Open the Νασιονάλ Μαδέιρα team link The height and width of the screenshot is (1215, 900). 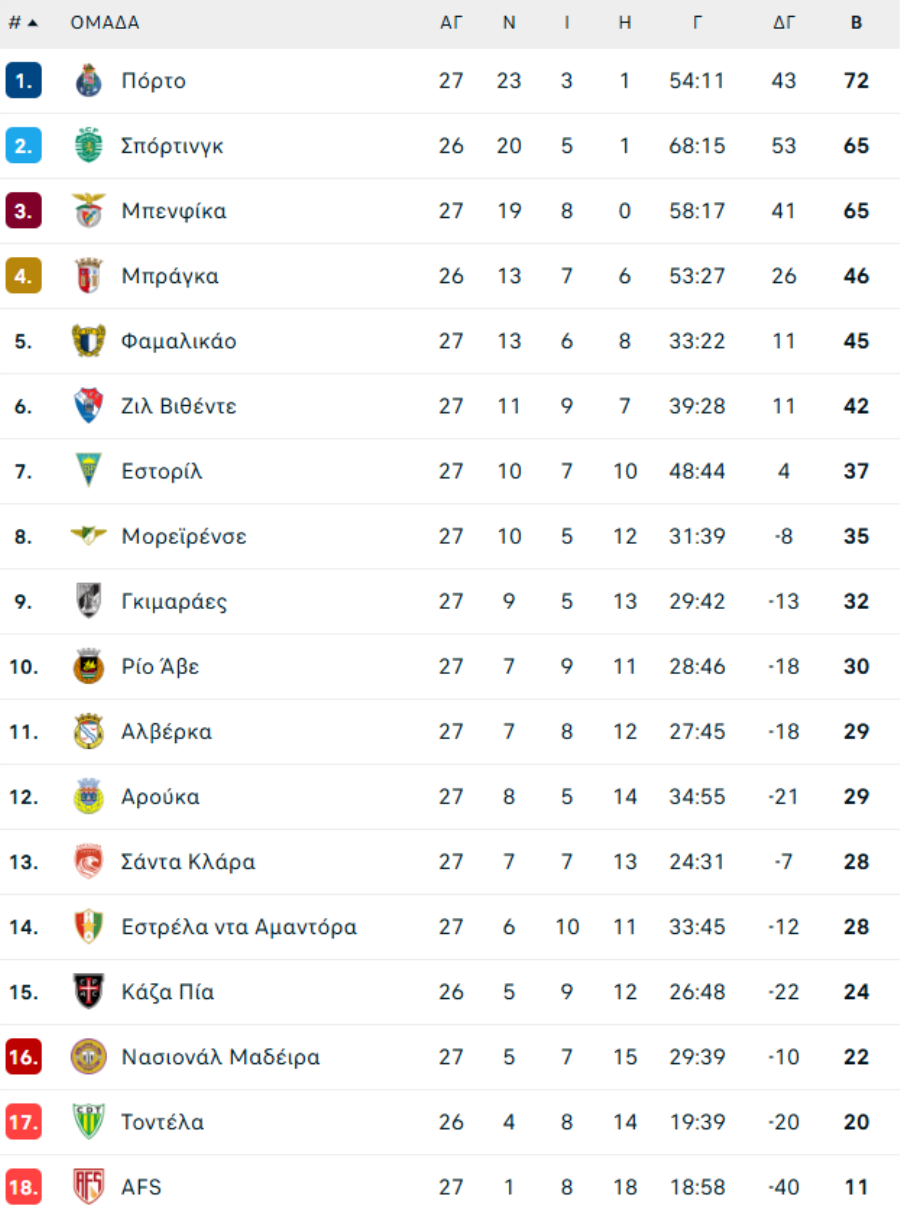[x=220, y=1057]
